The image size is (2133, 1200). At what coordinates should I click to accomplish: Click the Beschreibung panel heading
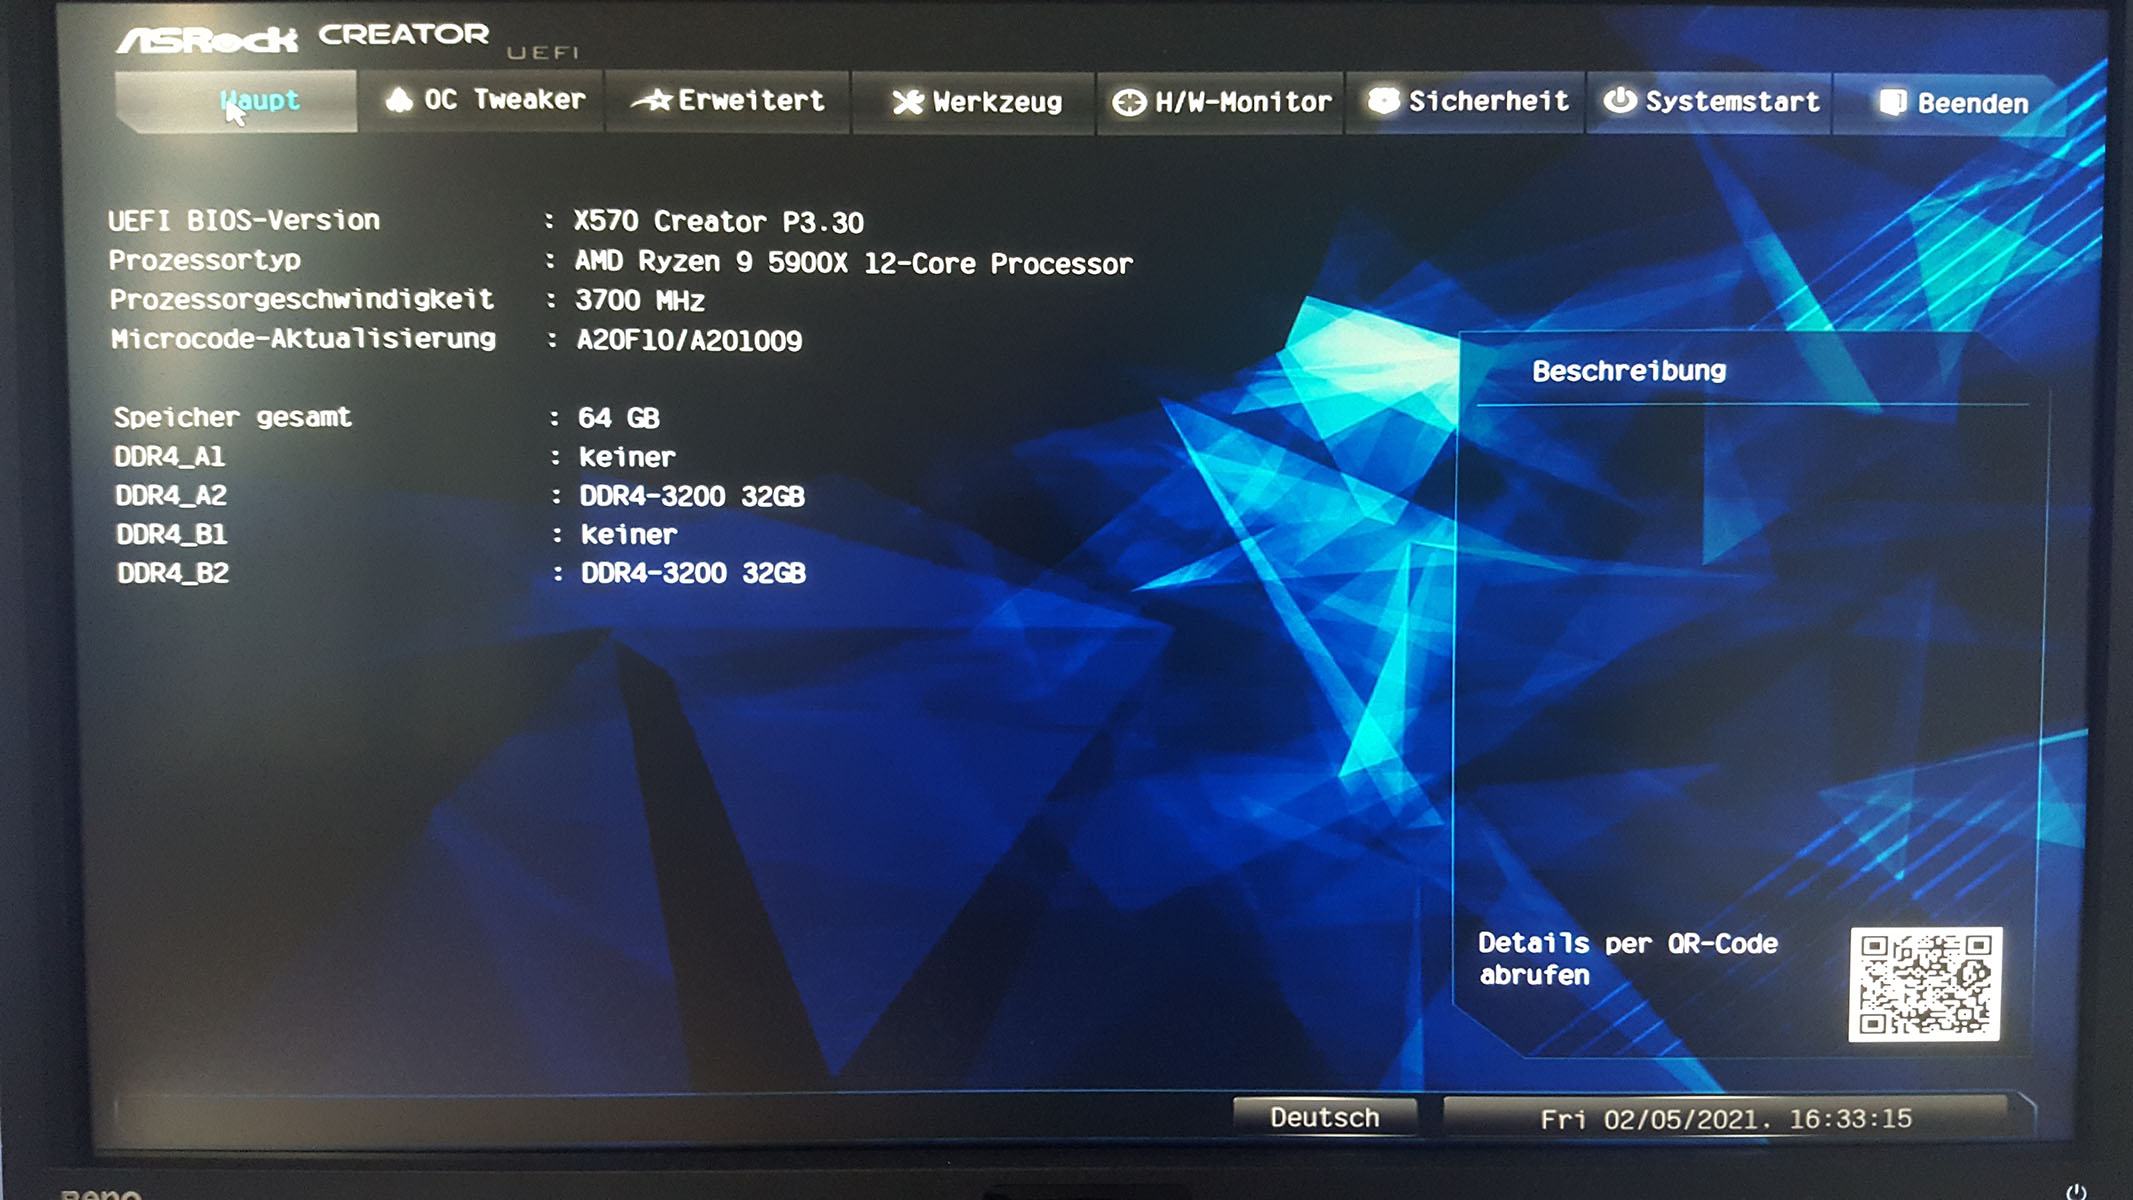point(1629,371)
